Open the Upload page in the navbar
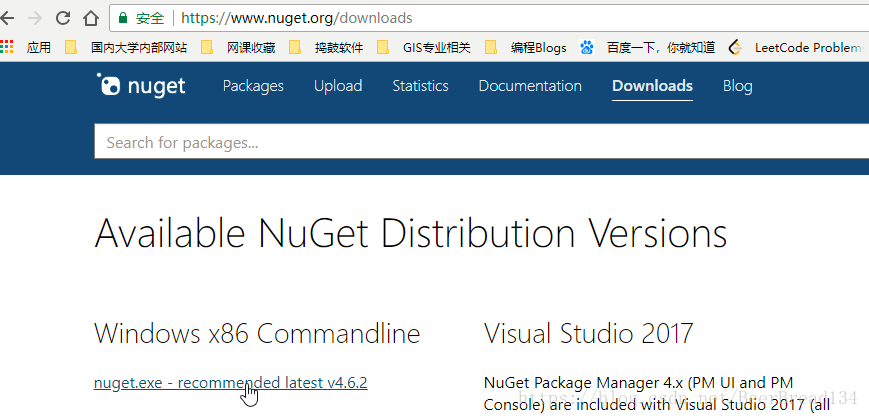The height and width of the screenshot is (418, 869). coord(338,86)
